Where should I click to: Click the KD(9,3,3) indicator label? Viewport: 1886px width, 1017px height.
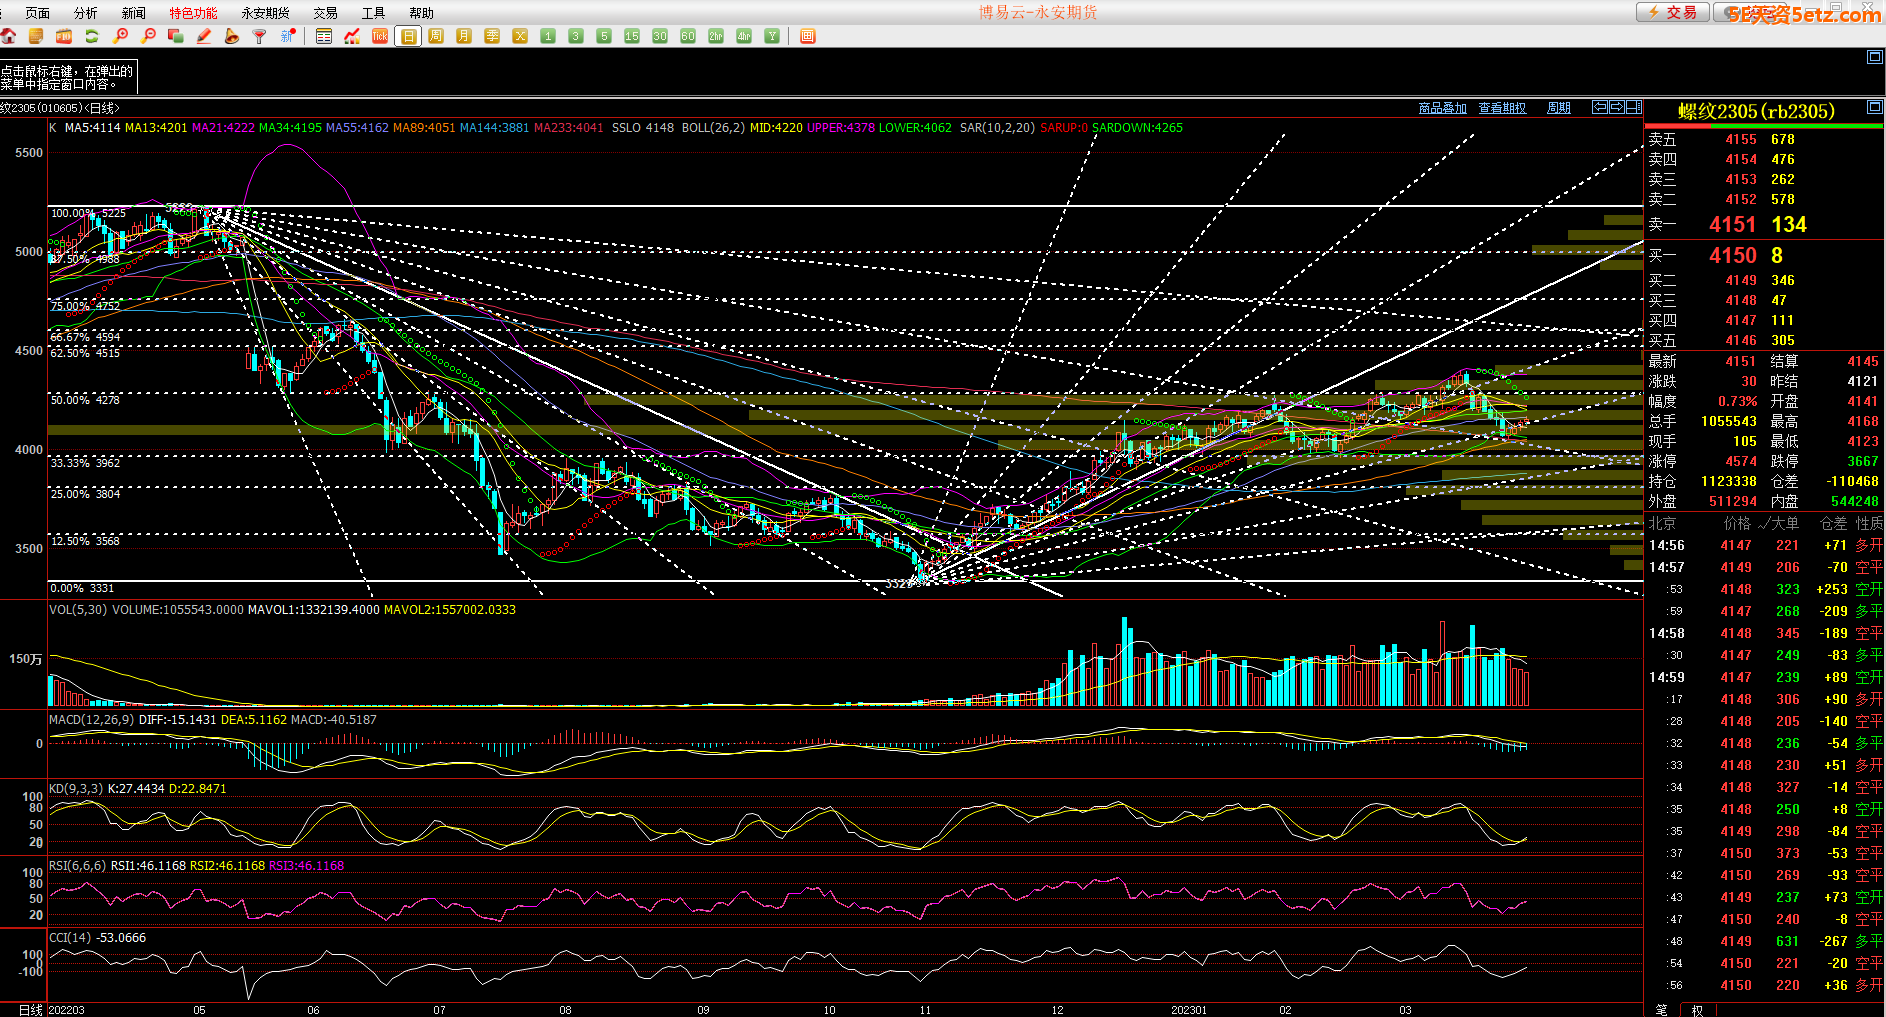click(x=76, y=789)
